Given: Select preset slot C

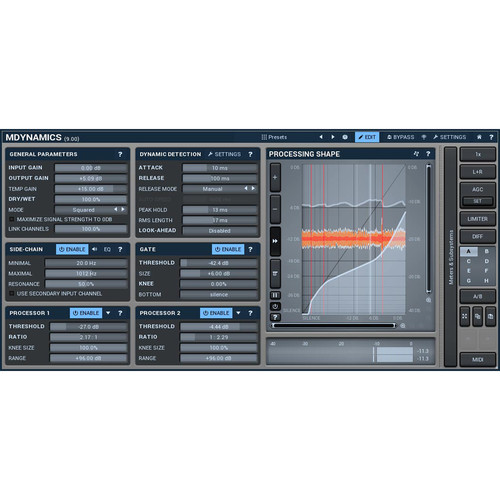Looking at the screenshot, I should [x=469, y=261].
